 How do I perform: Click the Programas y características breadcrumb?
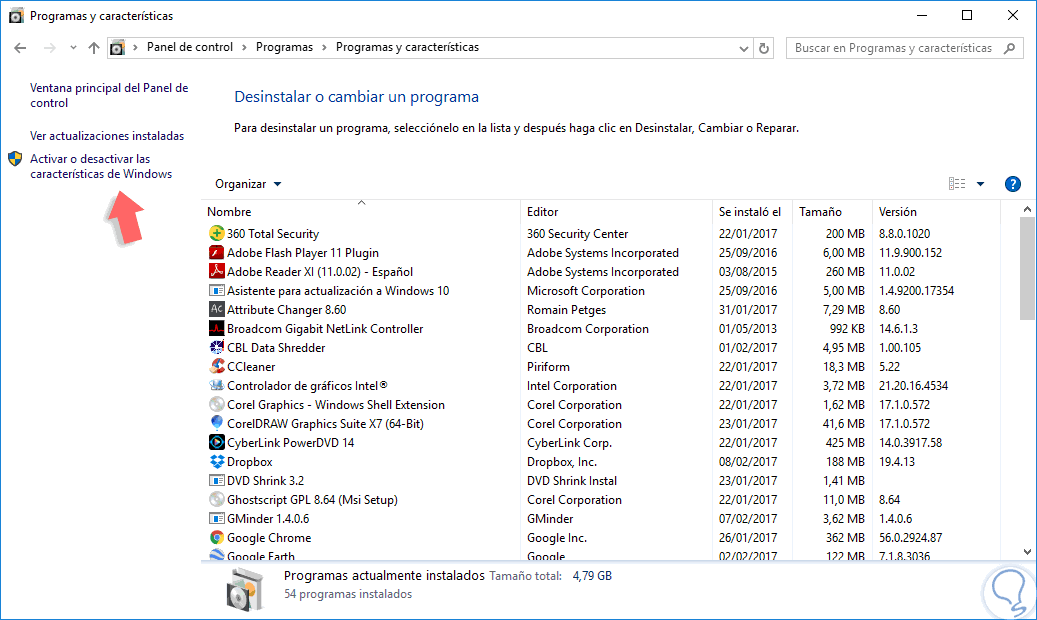[407, 47]
